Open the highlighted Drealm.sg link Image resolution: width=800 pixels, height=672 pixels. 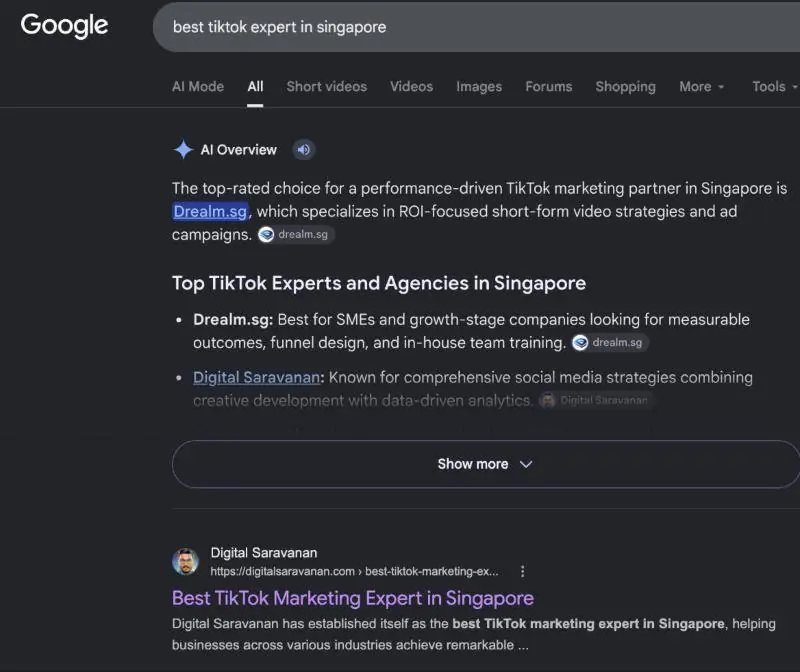click(x=210, y=211)
